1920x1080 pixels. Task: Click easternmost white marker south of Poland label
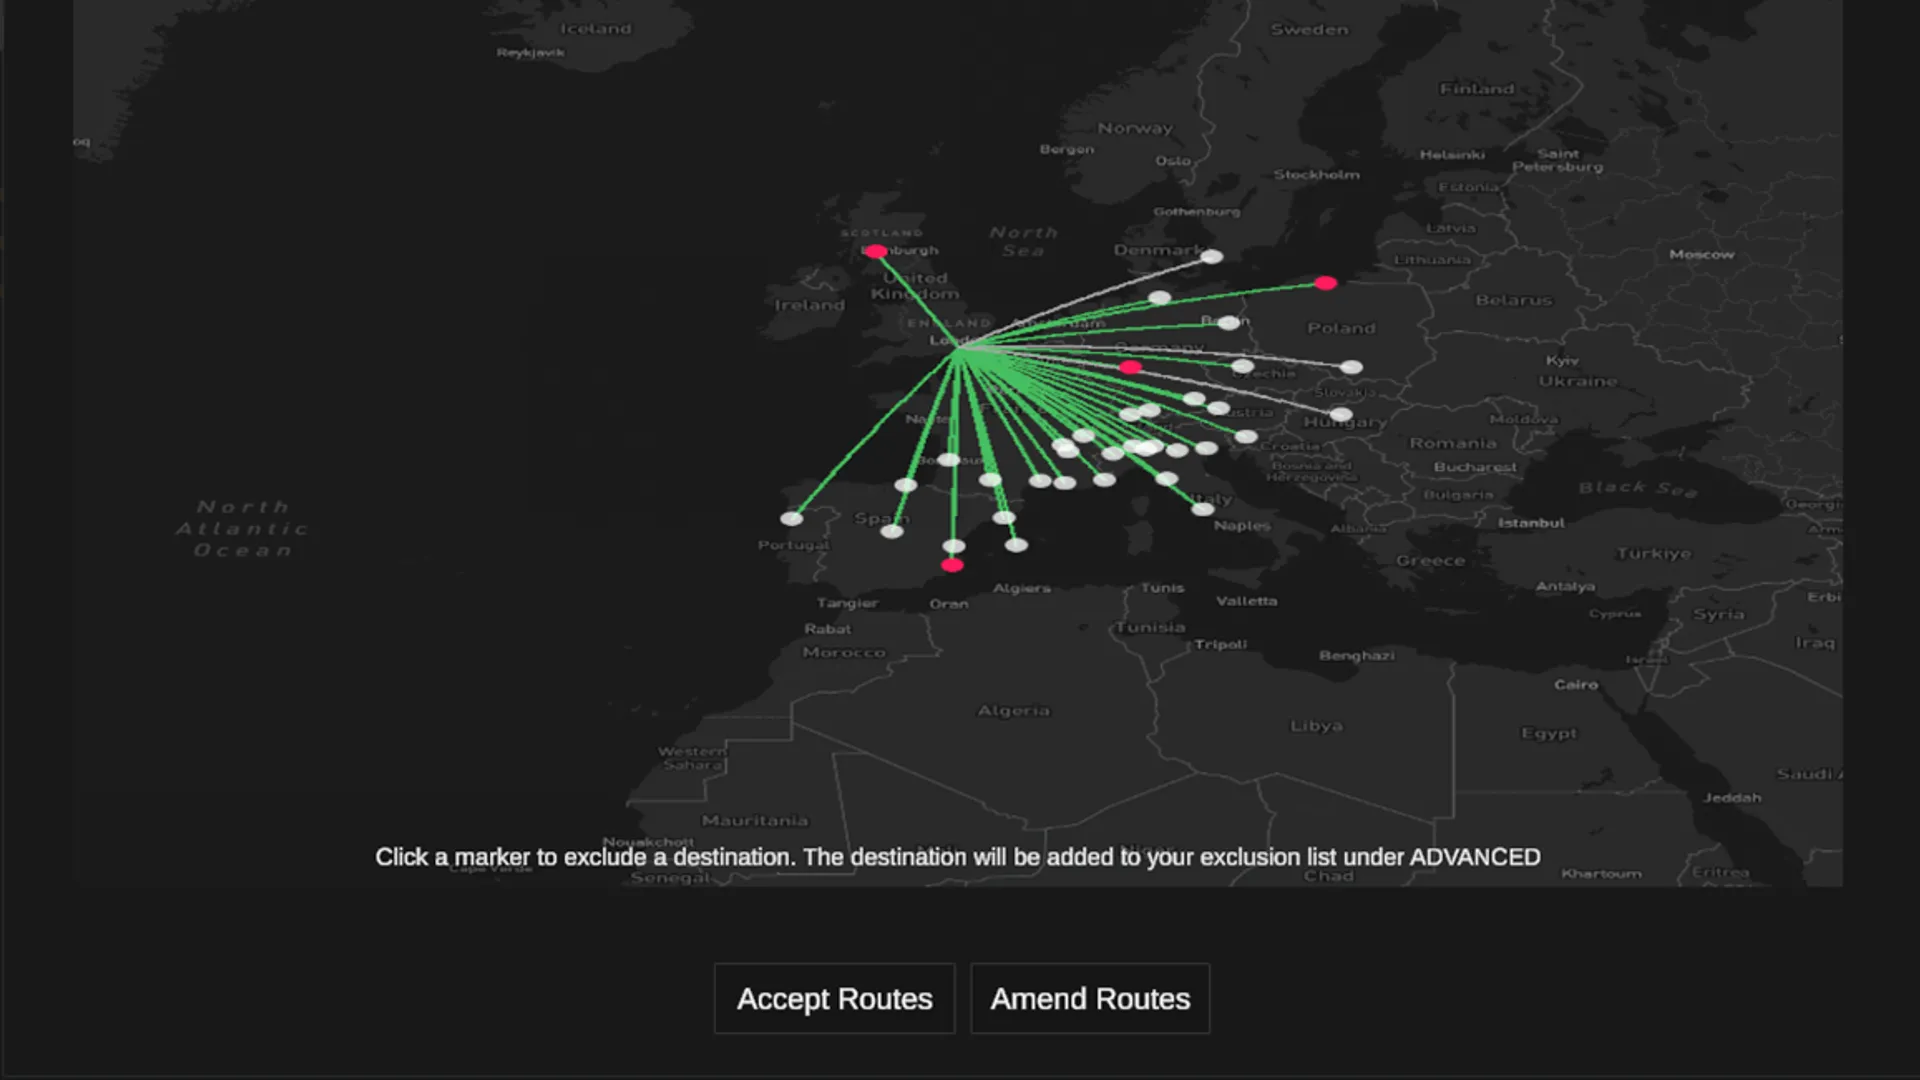[x=1351, y=367]
